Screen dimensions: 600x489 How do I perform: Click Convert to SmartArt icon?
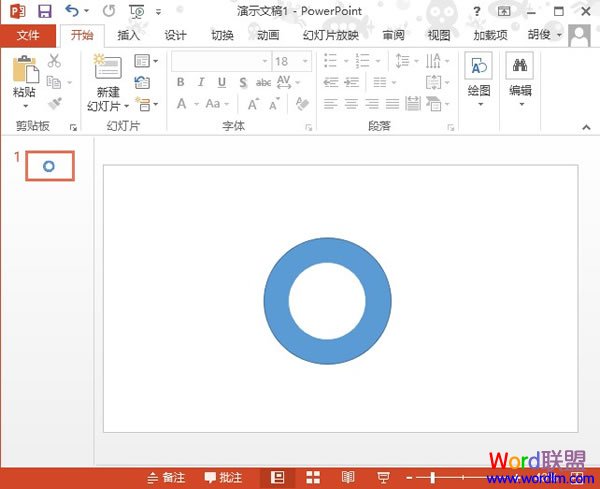click(x=434, y=104)
